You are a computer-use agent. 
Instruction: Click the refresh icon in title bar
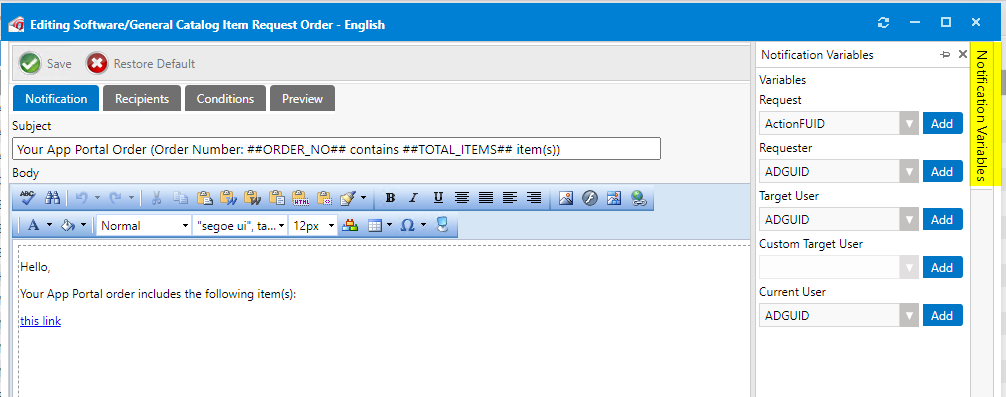(883, 23)
